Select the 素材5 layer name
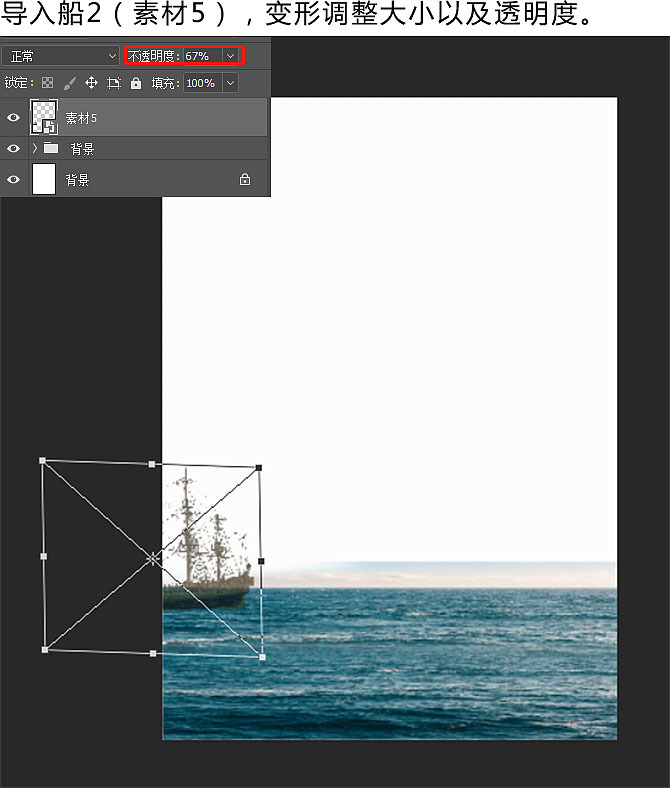This screenshot has height=788, width=670. tap(81, 118)
